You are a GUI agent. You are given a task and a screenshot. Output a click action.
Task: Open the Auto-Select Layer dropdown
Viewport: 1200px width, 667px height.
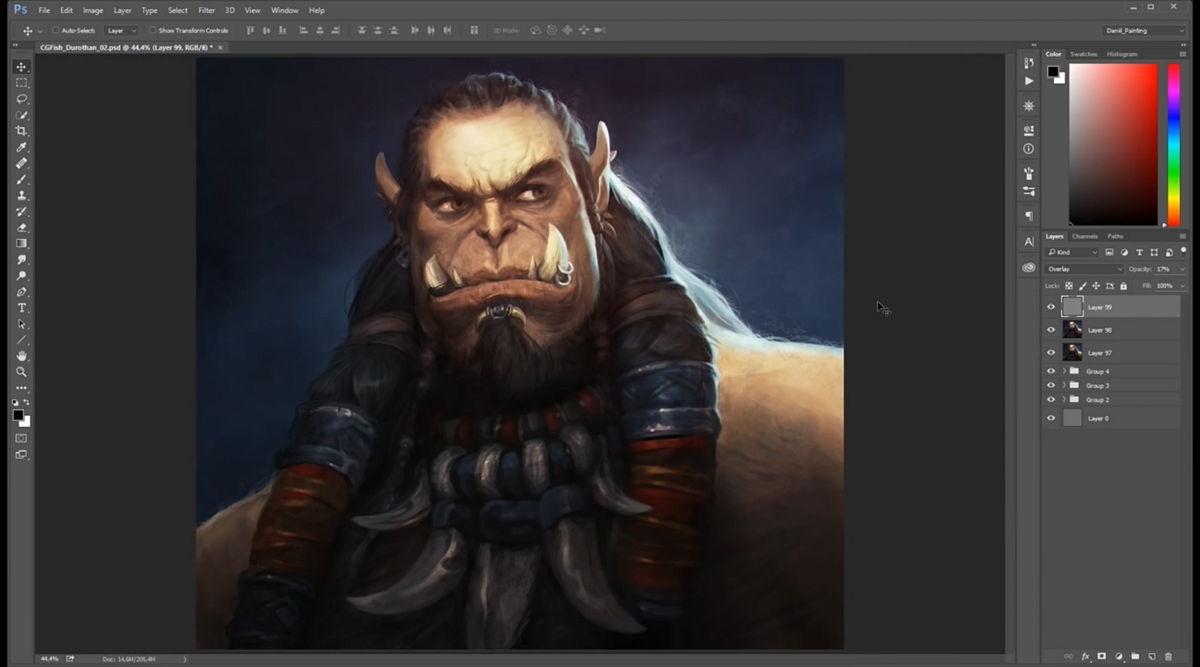(x=122, y=31)
